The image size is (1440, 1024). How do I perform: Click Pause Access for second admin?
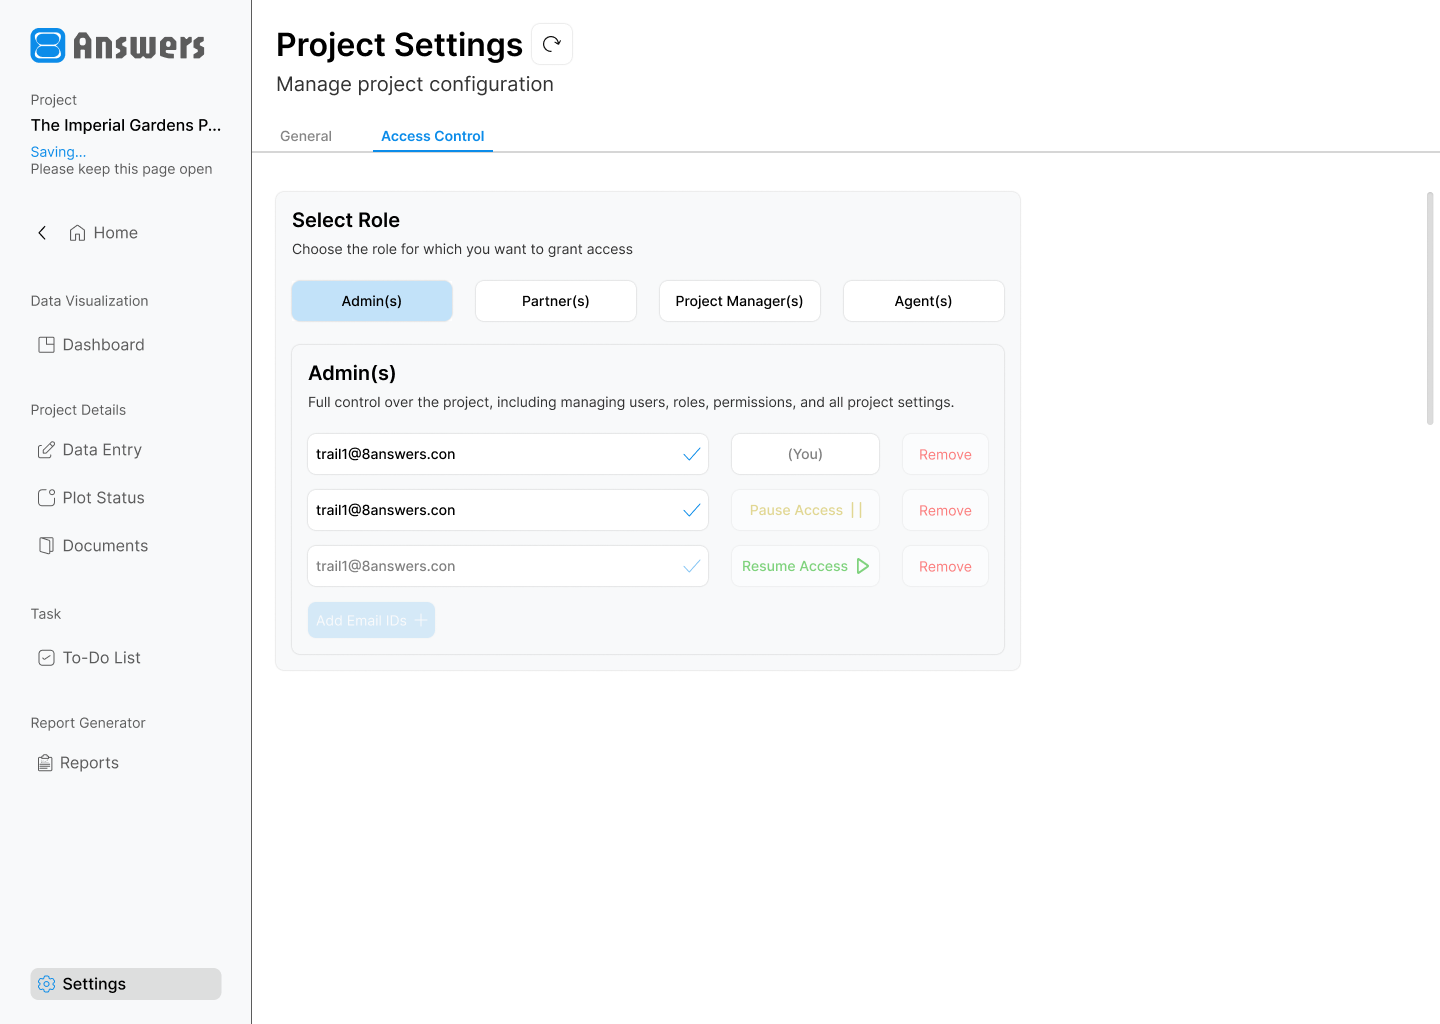tap(806, 510)
